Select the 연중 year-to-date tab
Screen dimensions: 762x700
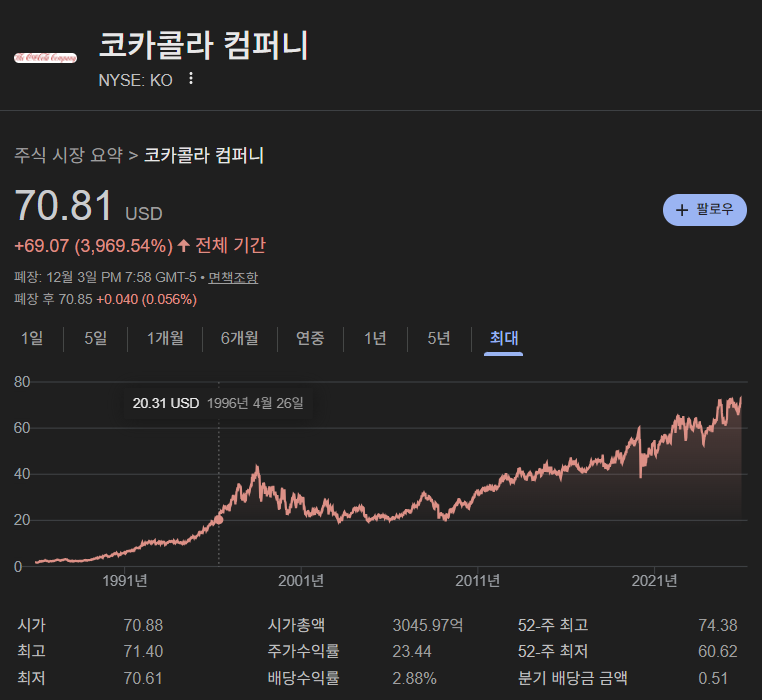pos(310,338)
